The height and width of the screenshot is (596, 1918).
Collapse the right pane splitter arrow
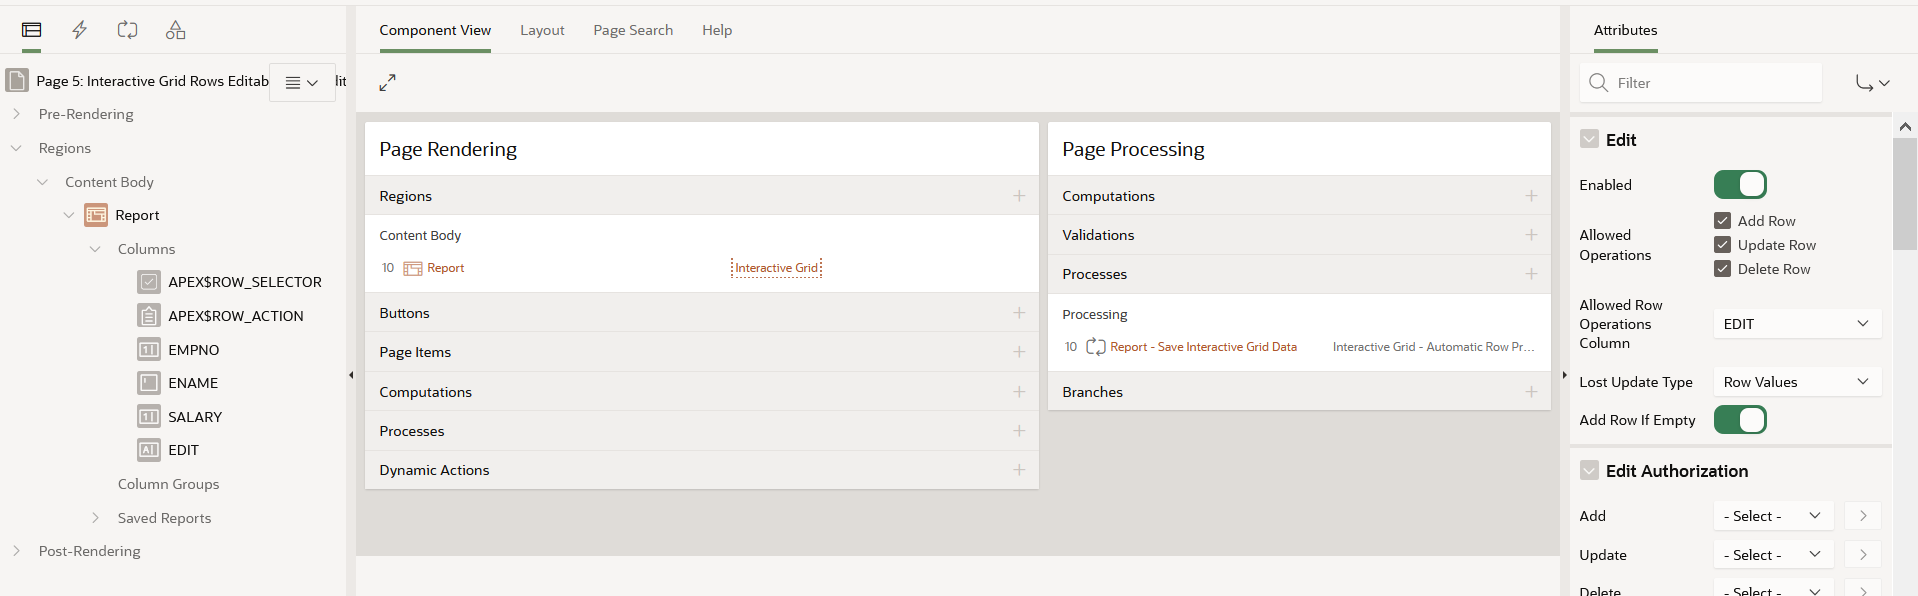click(x=1564, y=375)
